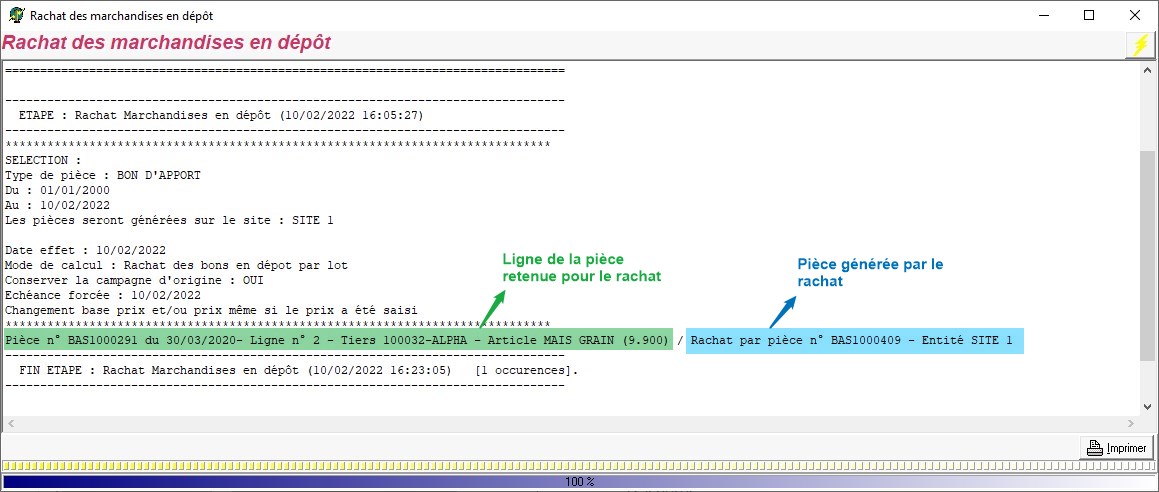Click the horizontal scrollbar left arrow
The width and height of the screenshot is (1159, 492).
[9, 424]
